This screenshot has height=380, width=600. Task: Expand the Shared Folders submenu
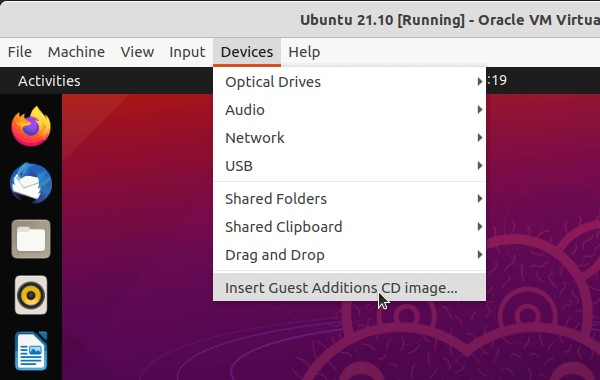350,199
